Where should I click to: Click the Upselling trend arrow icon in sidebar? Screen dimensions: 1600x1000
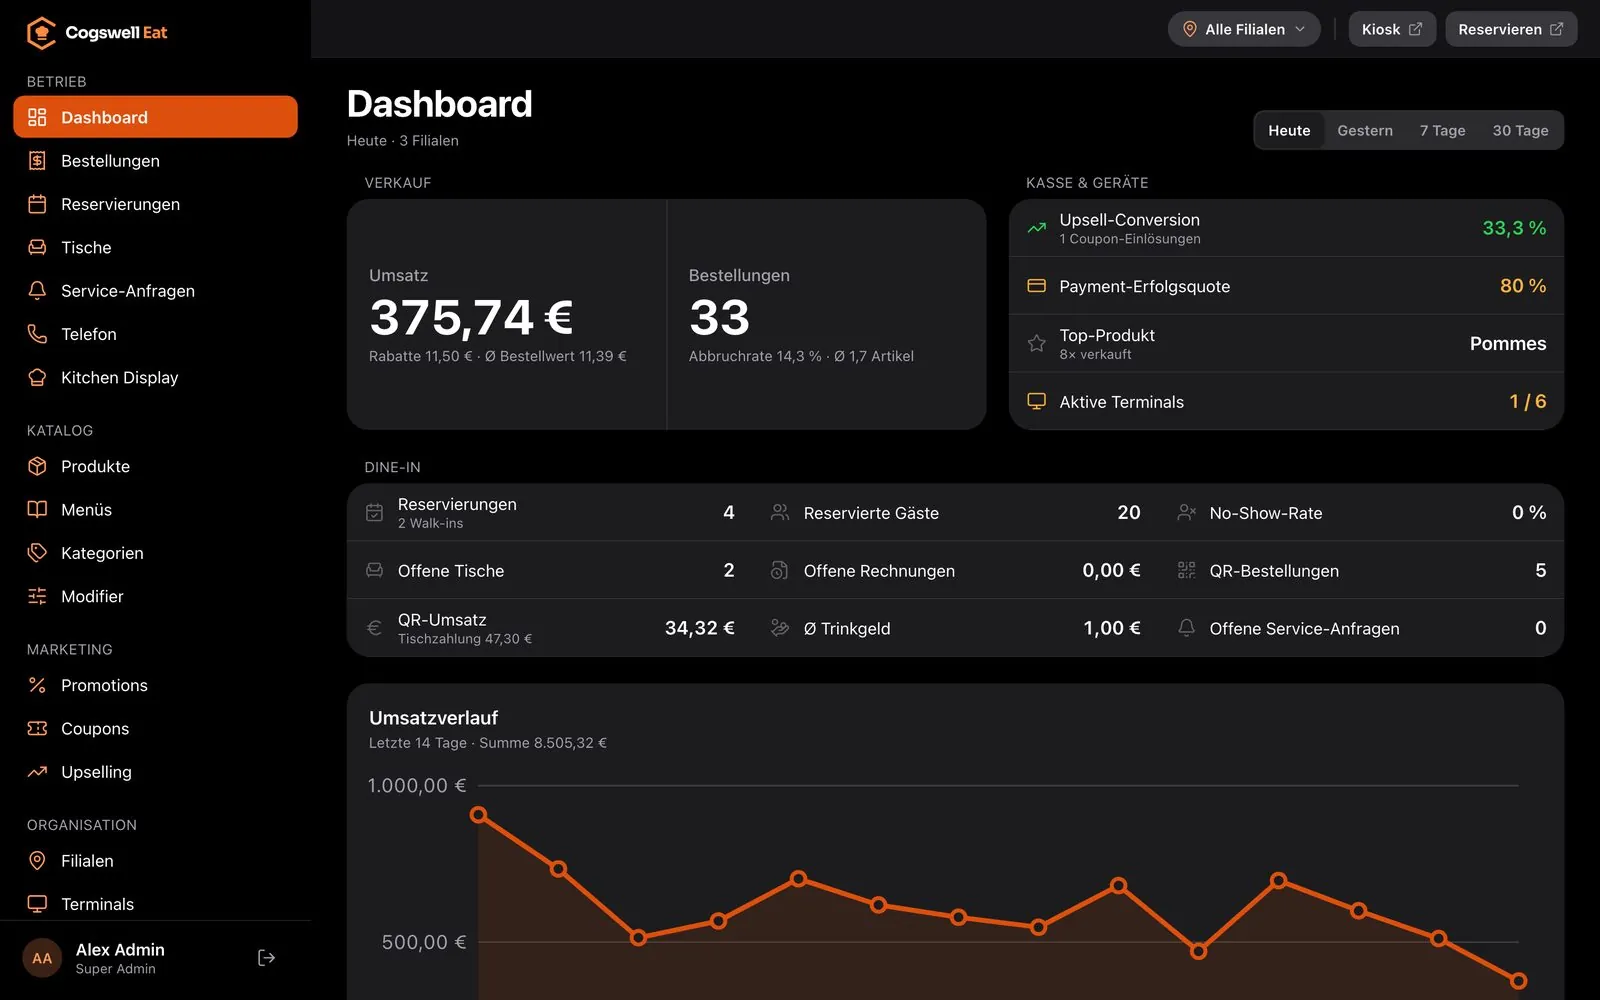37,772
